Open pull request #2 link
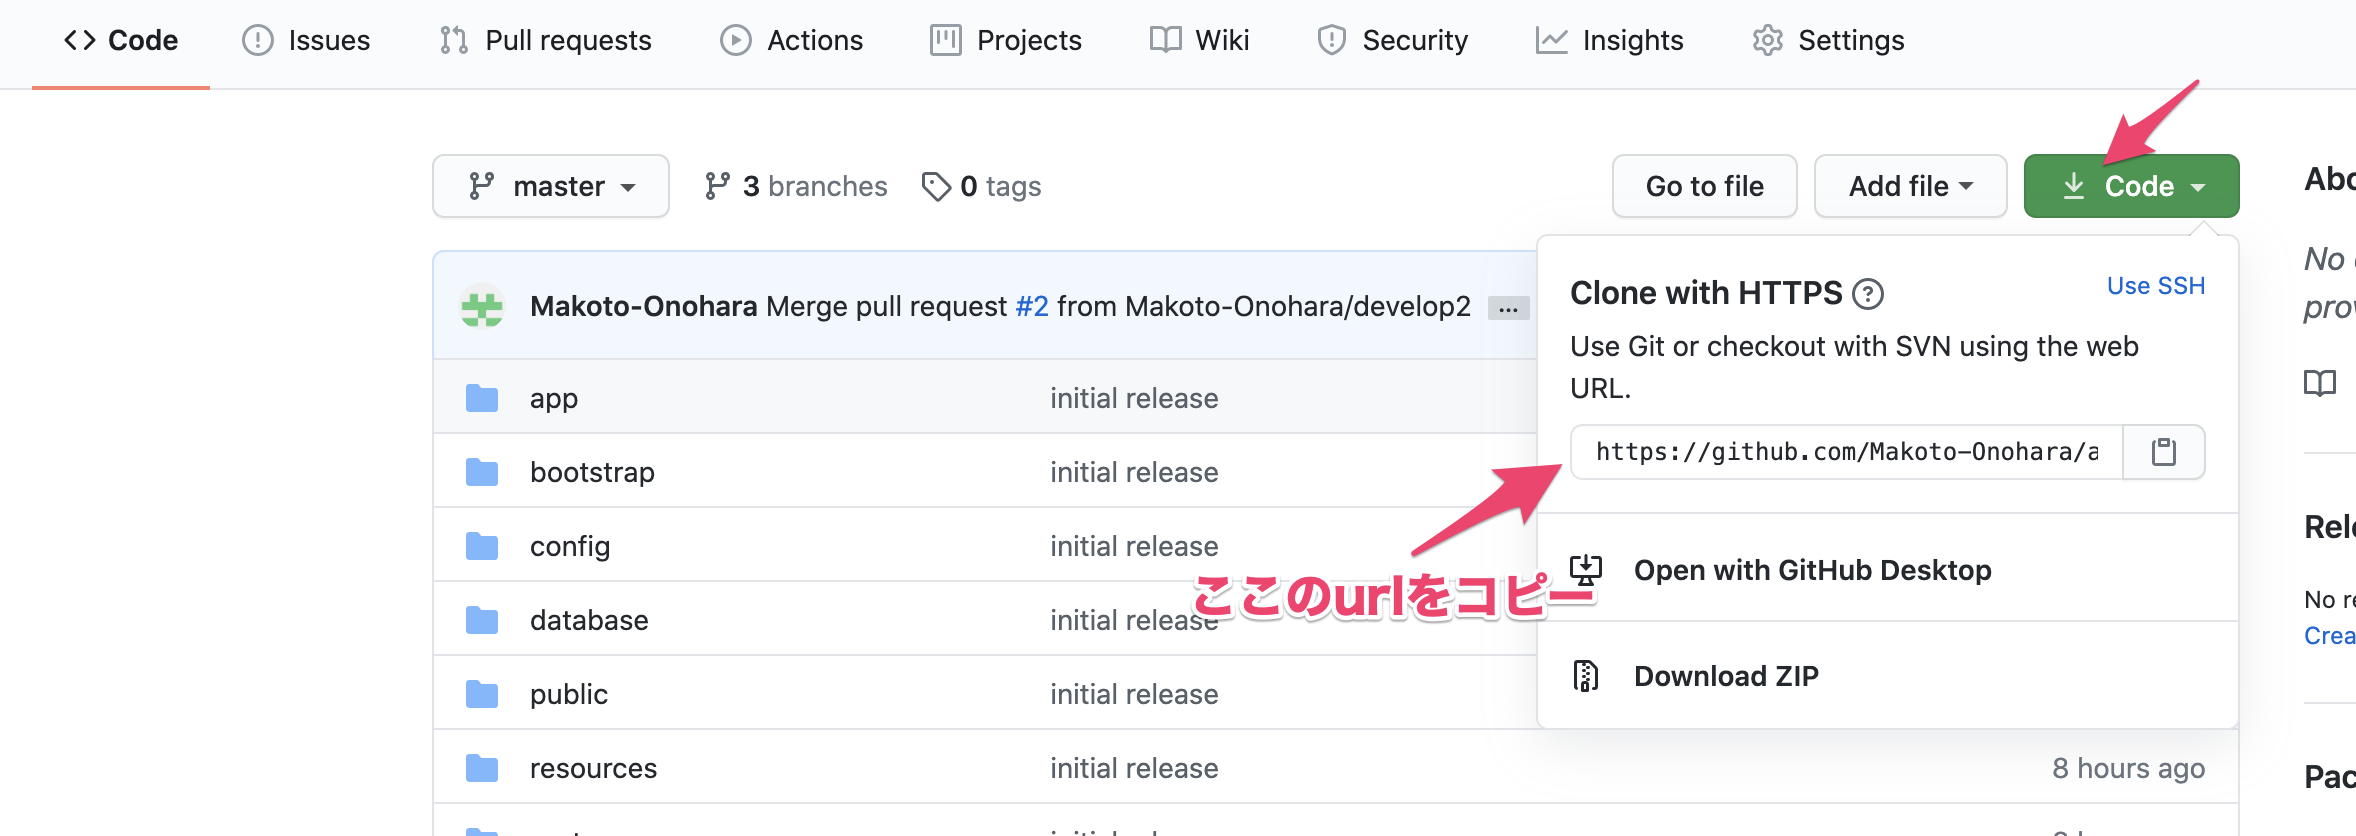 click(x=1032, y=306)
